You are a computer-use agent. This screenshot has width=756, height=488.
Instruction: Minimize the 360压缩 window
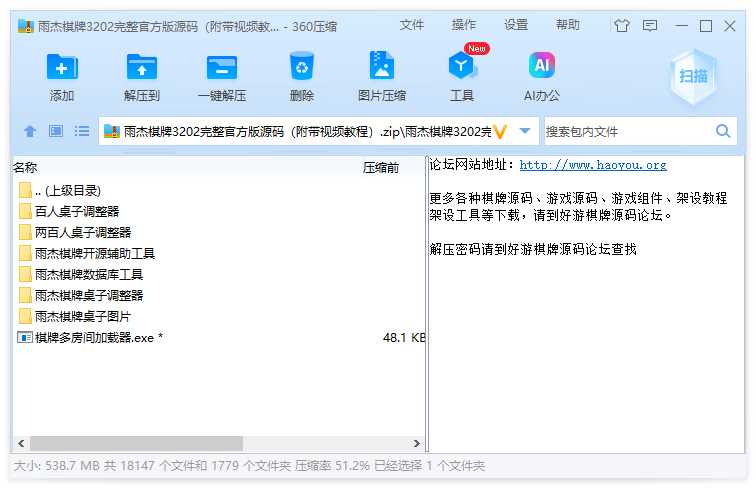point(681,26)
